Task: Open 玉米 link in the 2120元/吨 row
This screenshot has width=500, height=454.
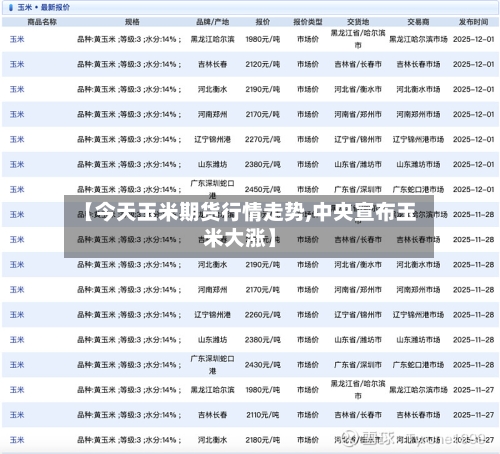Action: pyautogui.click(x=17, y=64)
